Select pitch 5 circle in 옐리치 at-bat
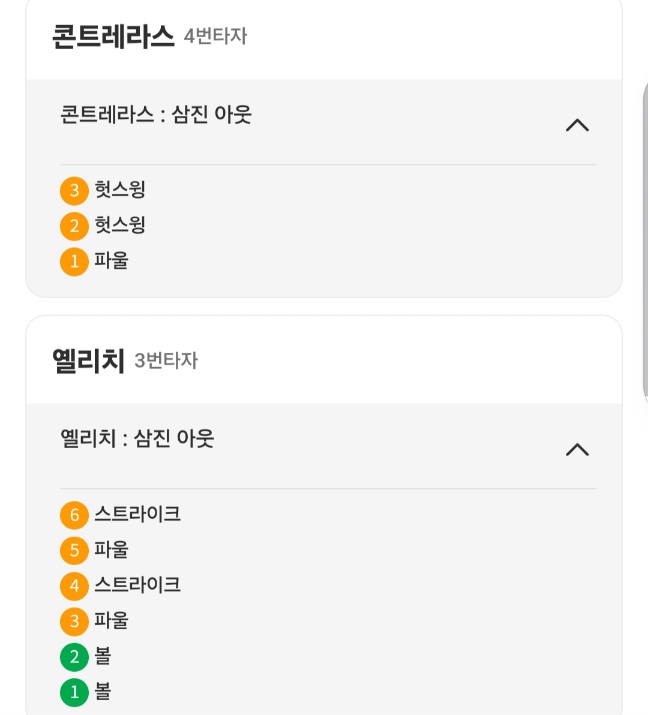Viewport: 648px width, 715px height. 74,550
